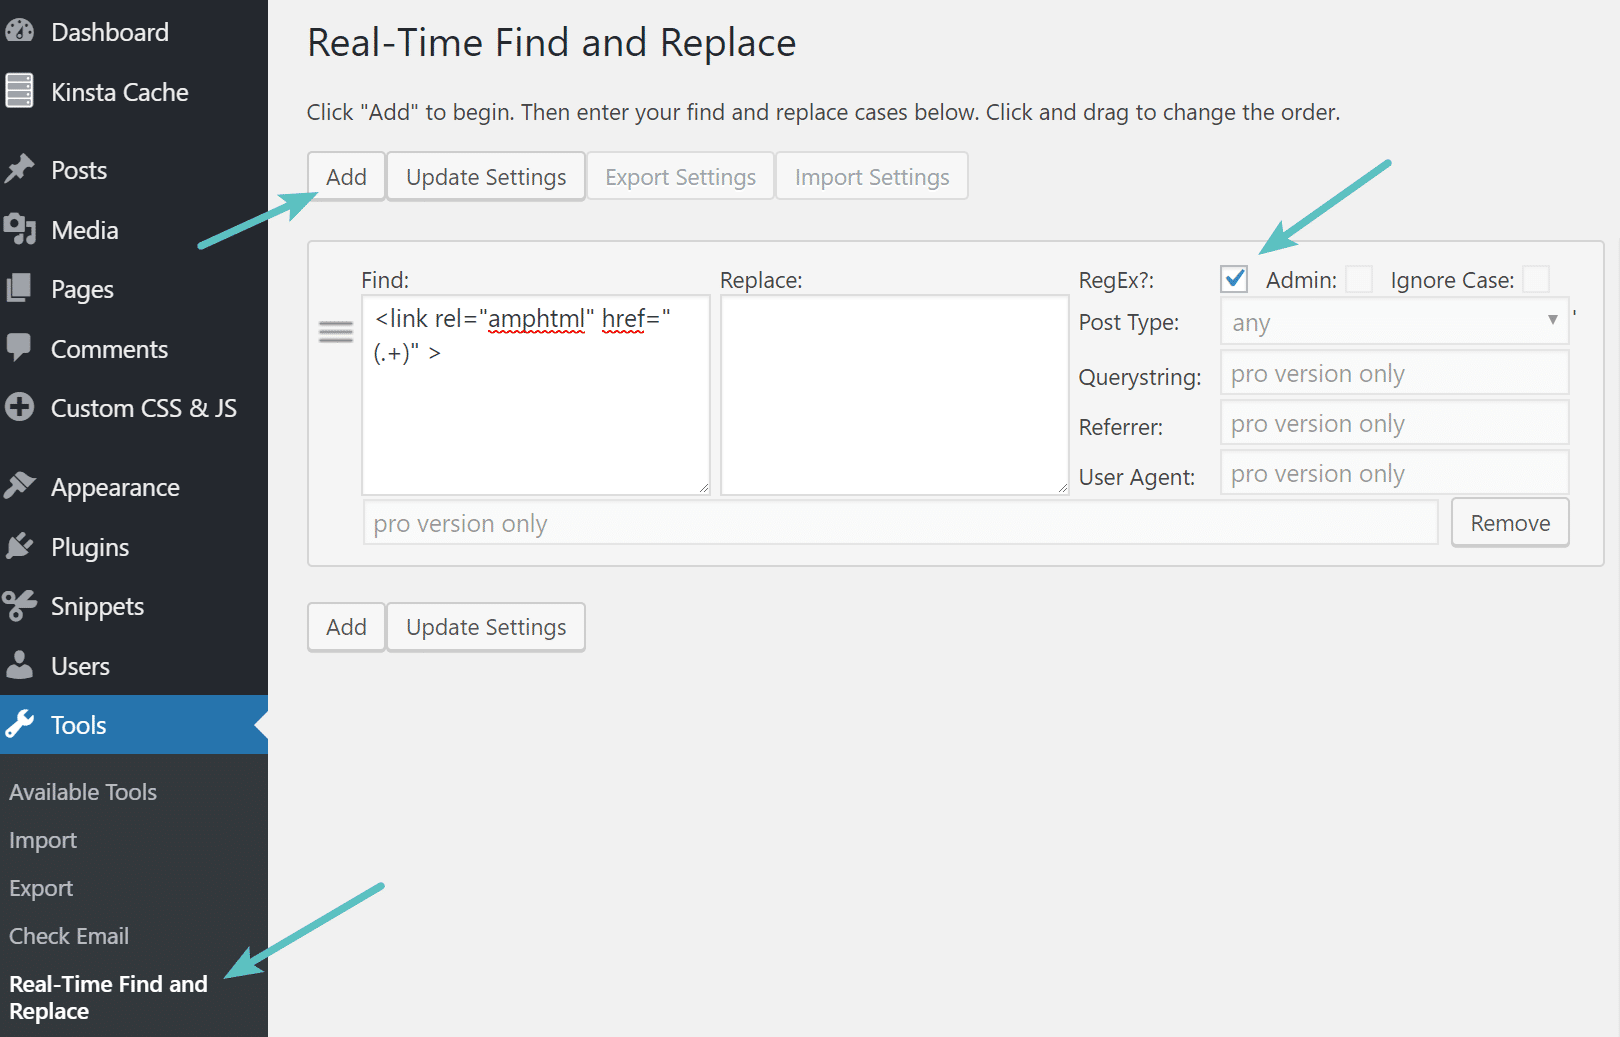Select the Appearance brush icon

click(20, 486)
